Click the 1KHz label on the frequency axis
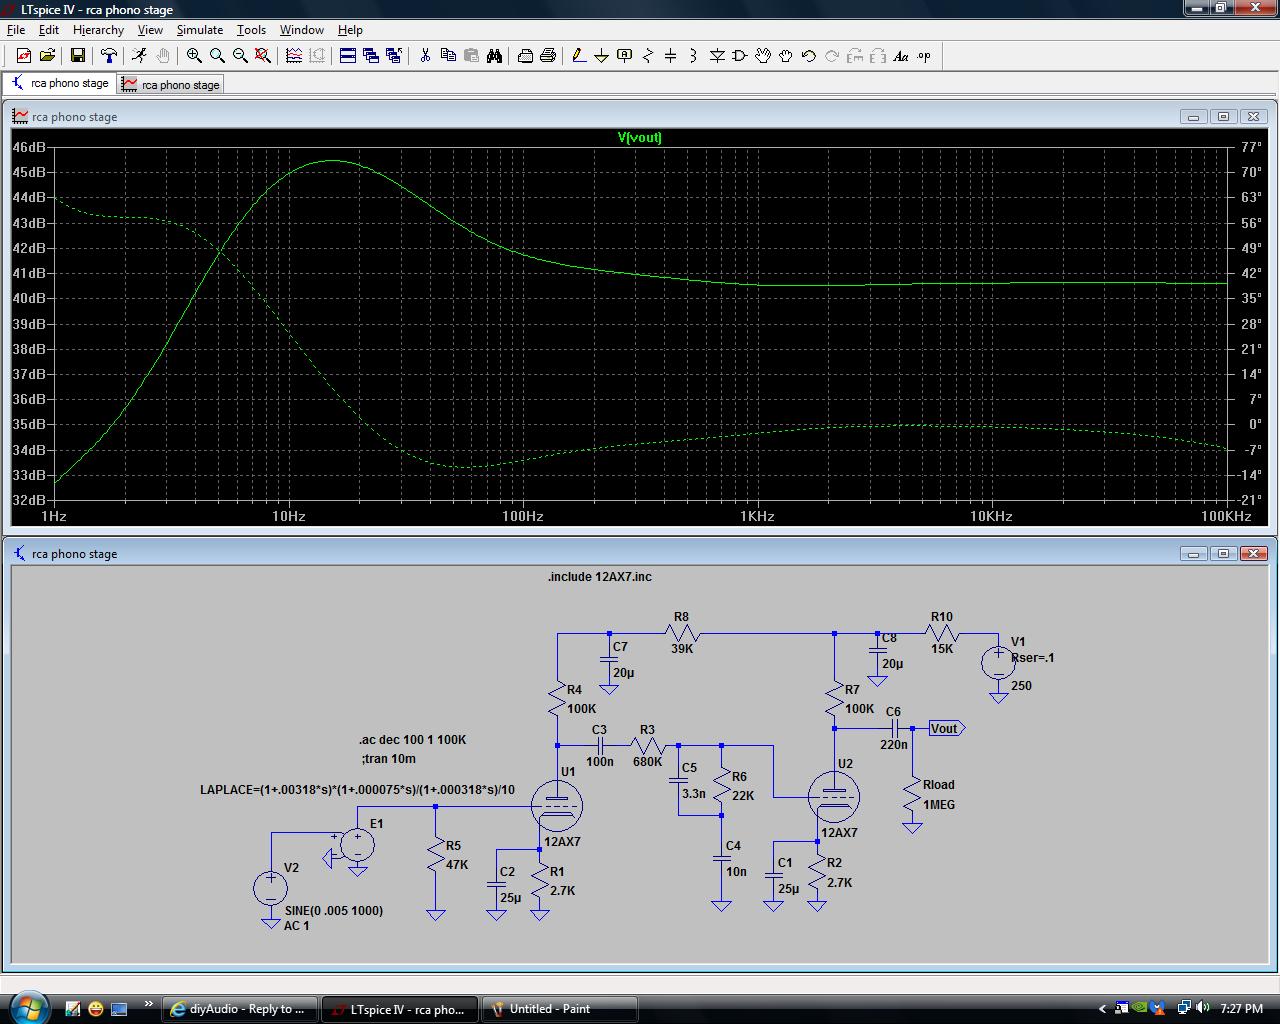Viewport: 1280px width, 1024px height. [757, 517]
